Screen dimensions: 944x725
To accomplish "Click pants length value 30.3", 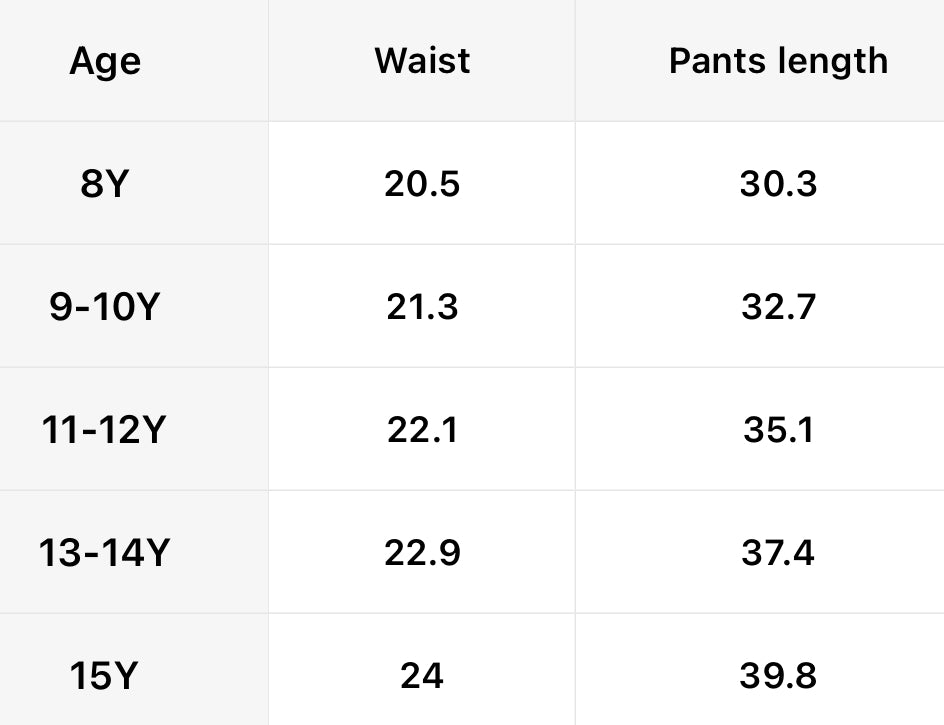I will 778,184.
